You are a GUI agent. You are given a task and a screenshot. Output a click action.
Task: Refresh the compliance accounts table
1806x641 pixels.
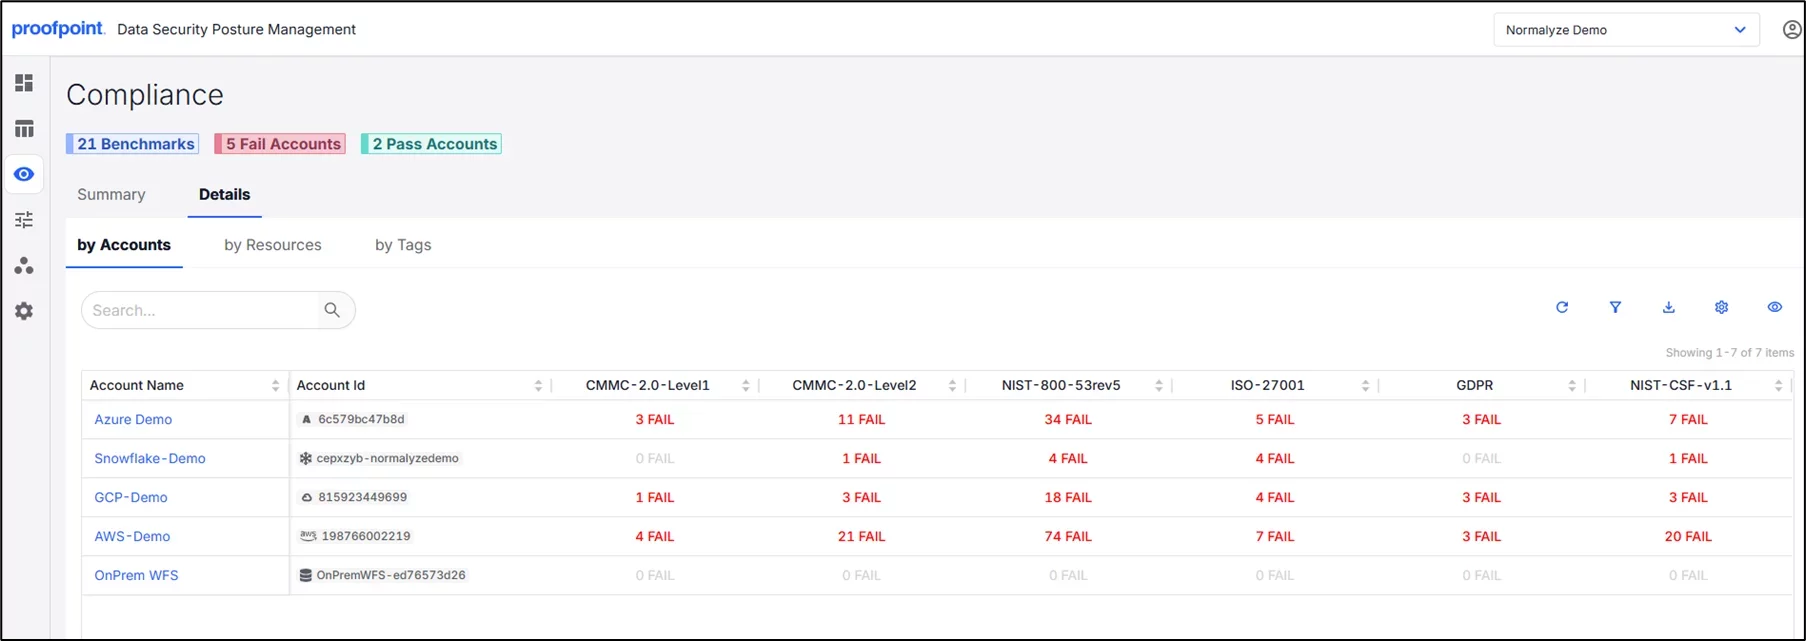point(1562,307)
